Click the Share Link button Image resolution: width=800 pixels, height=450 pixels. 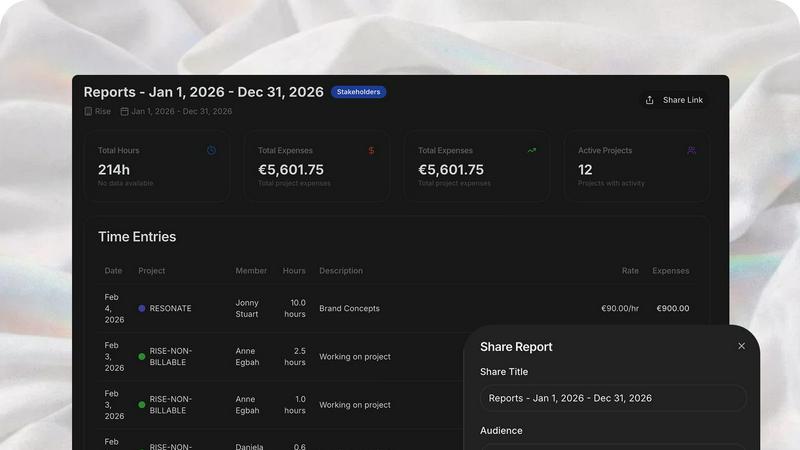pyautogui.click(x=673, y=100)
